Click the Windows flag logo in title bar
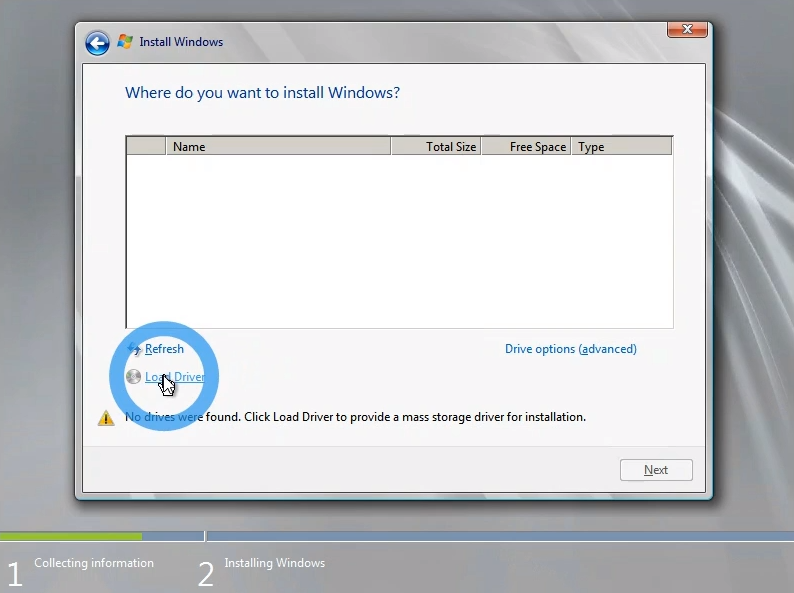 125,42
